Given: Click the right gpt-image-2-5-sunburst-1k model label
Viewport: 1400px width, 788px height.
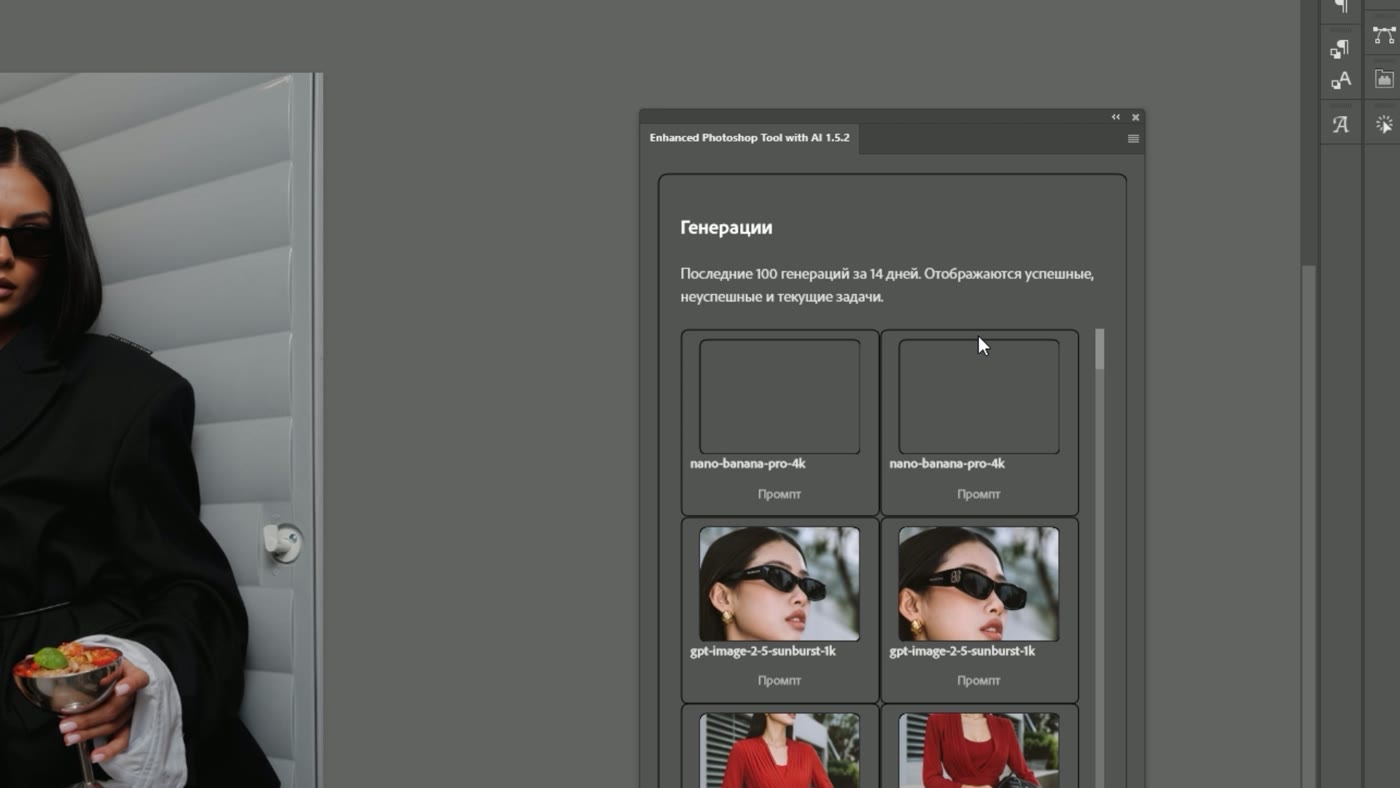Looking at the screenshot, I should pyautogui.click(x=962, y=651).
